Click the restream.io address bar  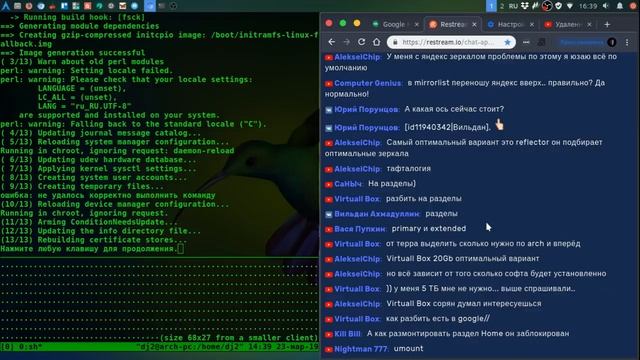[451, 42]
